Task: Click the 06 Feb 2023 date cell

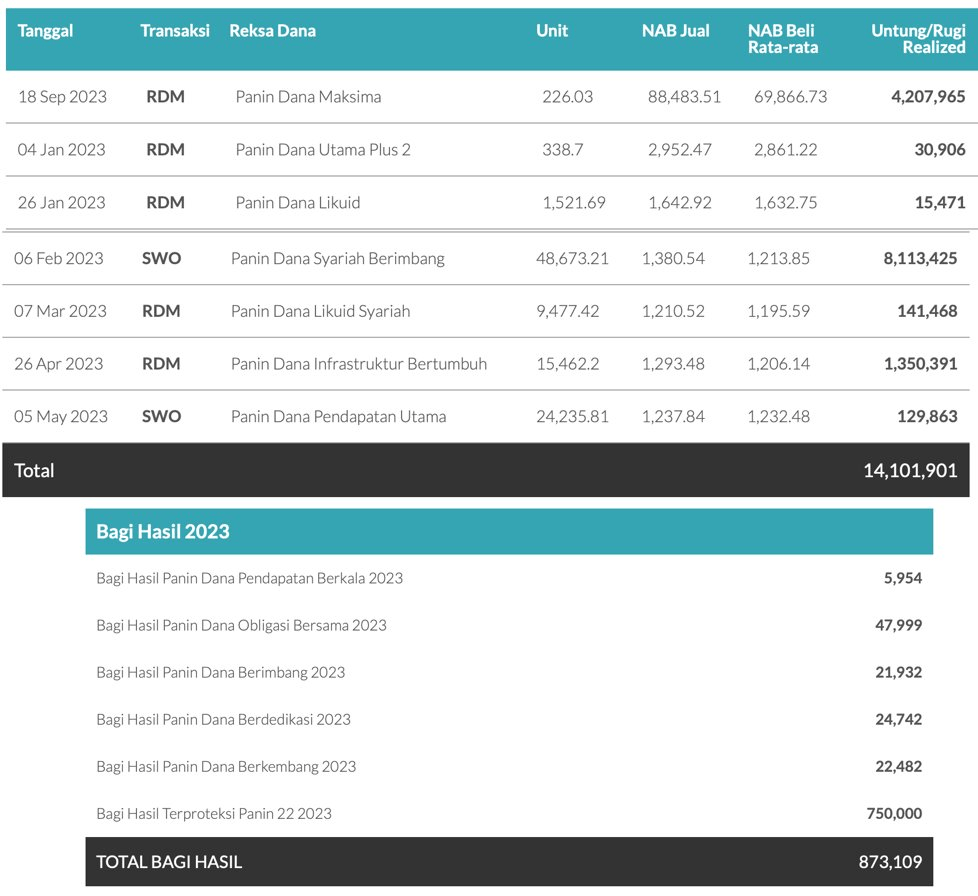Action: [59, 259]
